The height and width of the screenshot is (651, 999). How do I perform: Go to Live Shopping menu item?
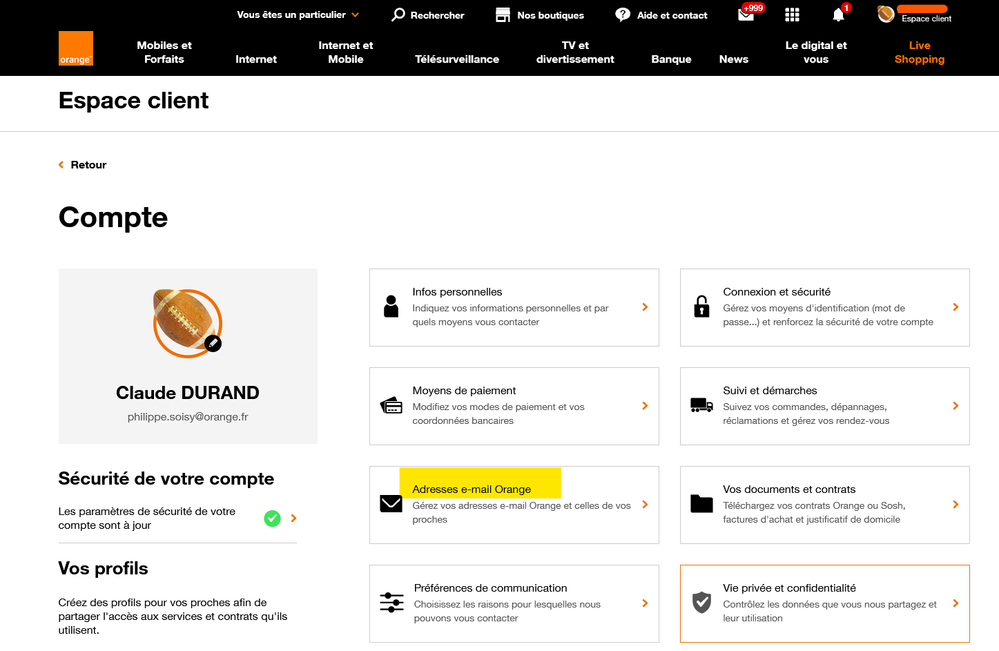tap(919, 52)
